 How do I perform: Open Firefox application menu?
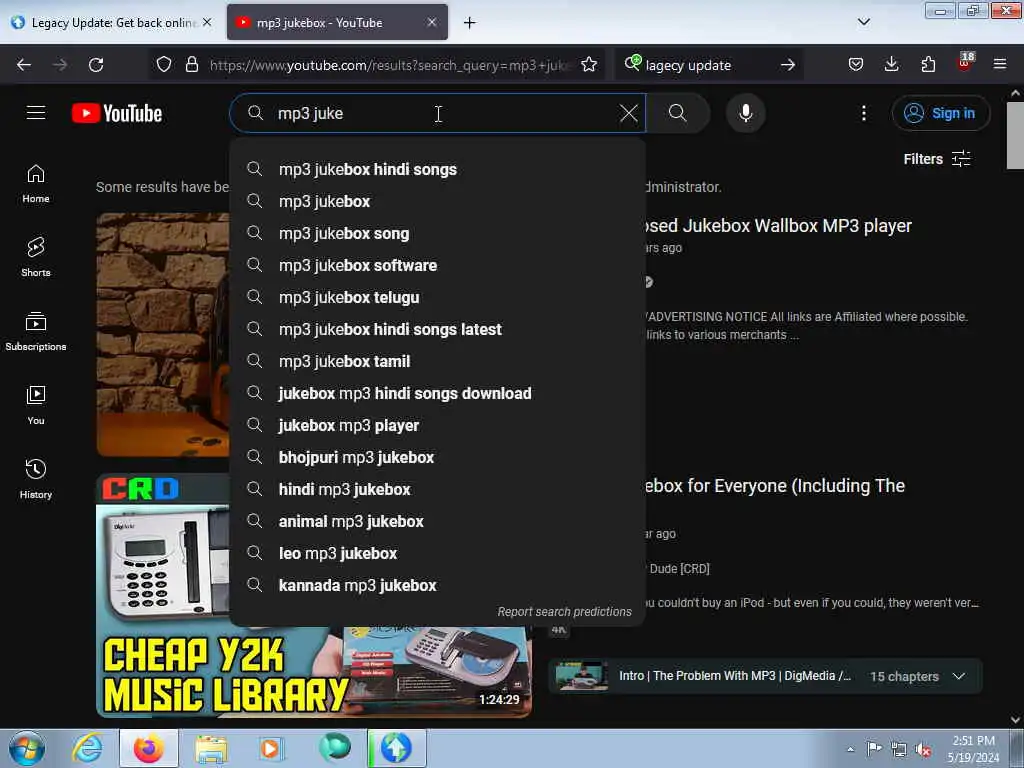(1000, 65)
